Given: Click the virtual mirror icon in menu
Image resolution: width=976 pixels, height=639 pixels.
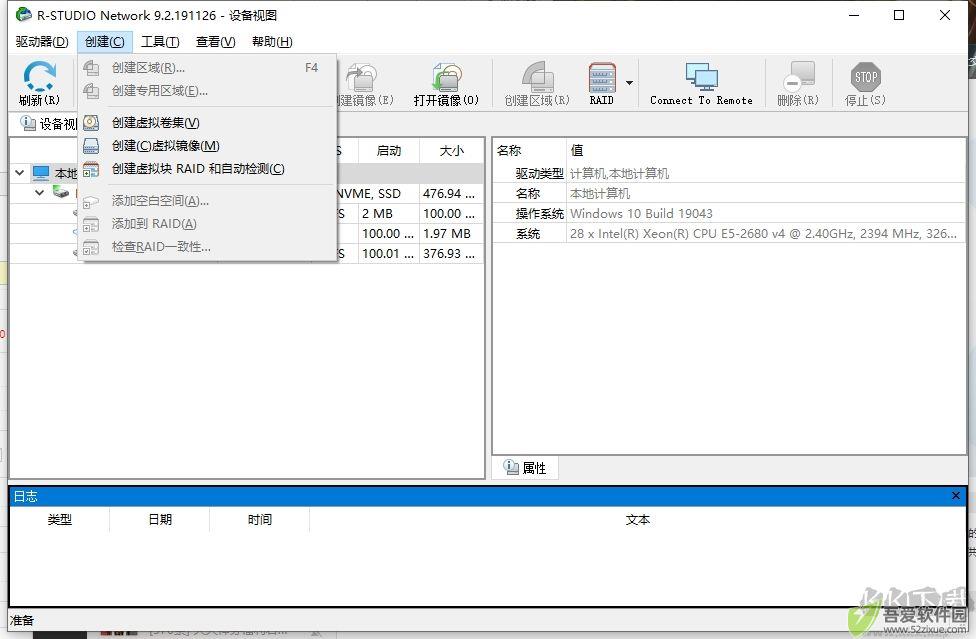Looking at the screenshot, I should coord(91,146).
